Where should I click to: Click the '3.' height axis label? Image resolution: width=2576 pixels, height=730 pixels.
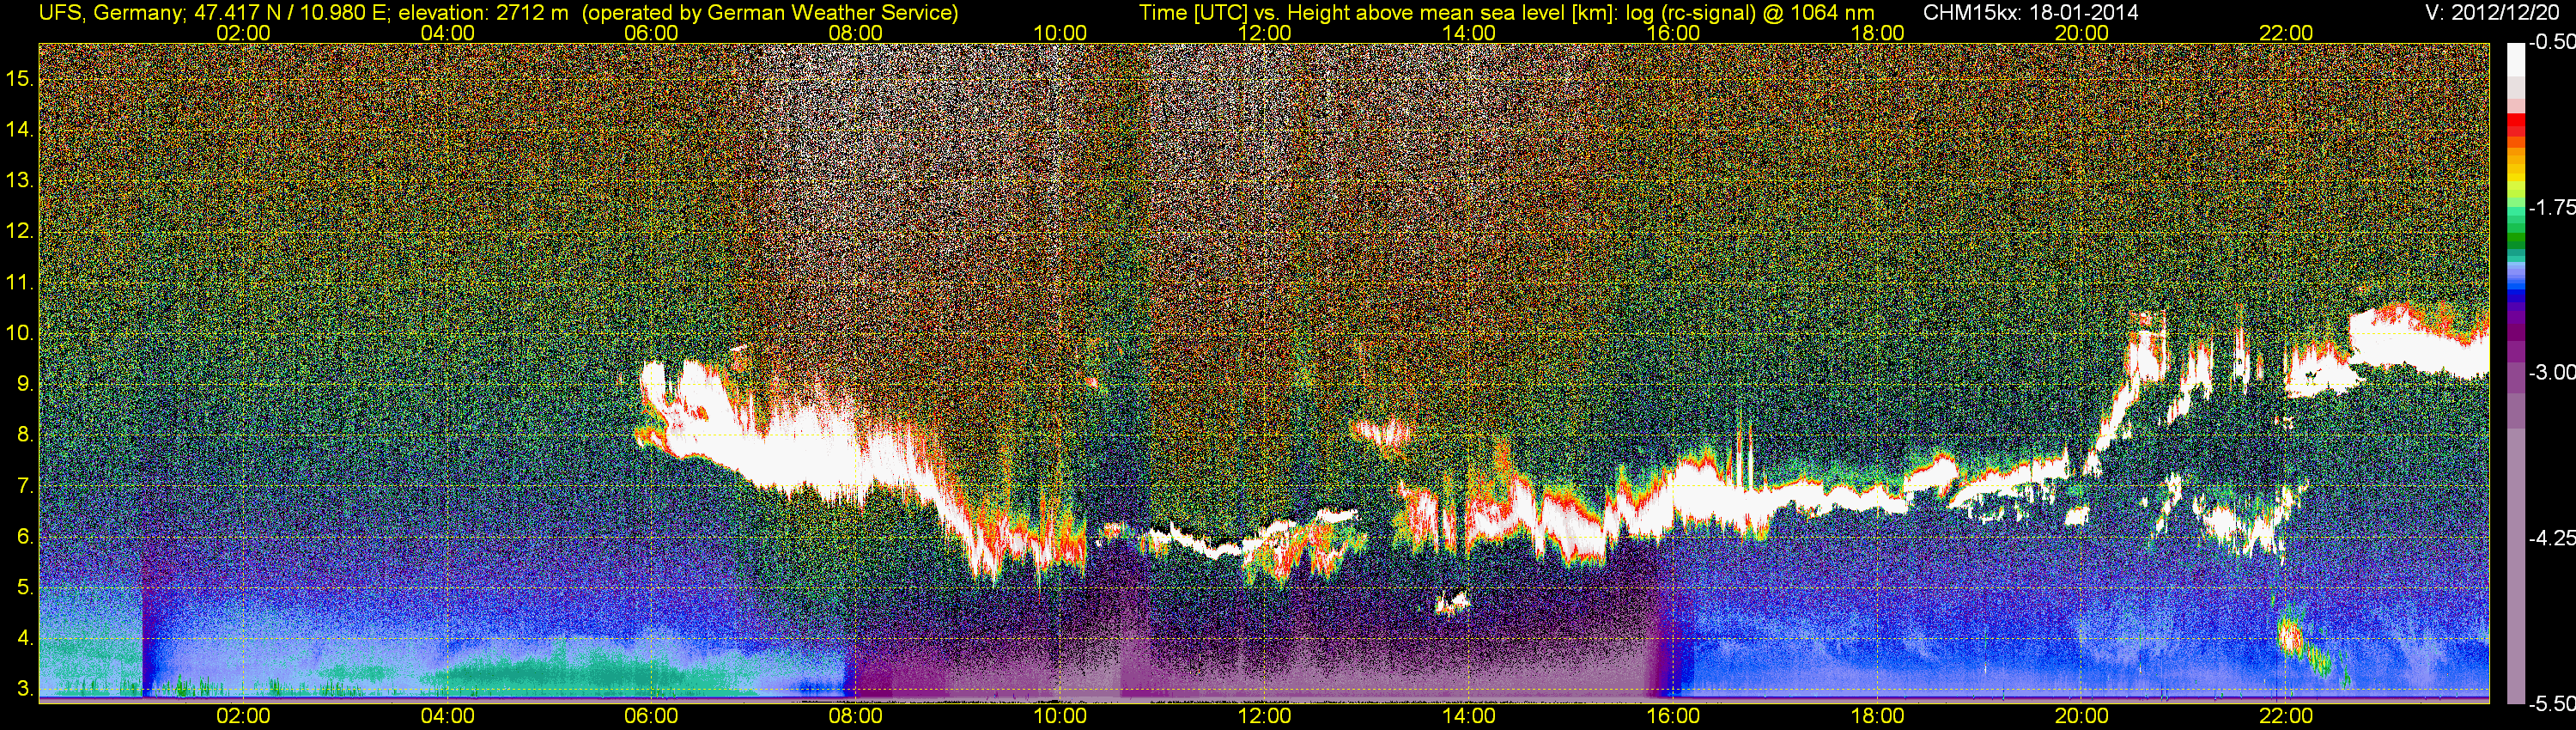[x=26, y=689]
